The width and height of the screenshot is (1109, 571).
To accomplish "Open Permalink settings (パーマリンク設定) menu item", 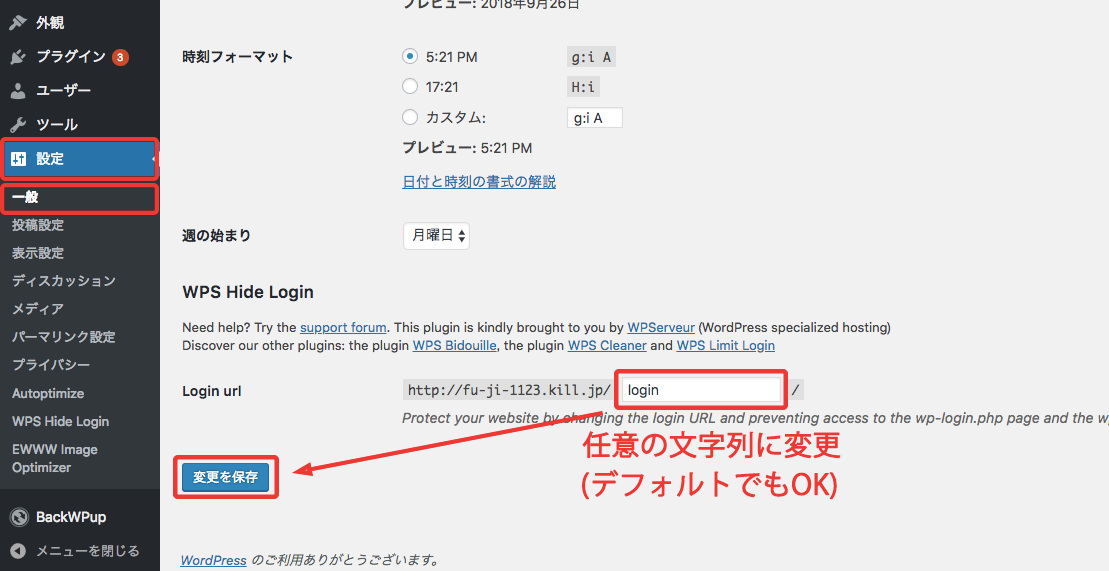I will (63, 337).
